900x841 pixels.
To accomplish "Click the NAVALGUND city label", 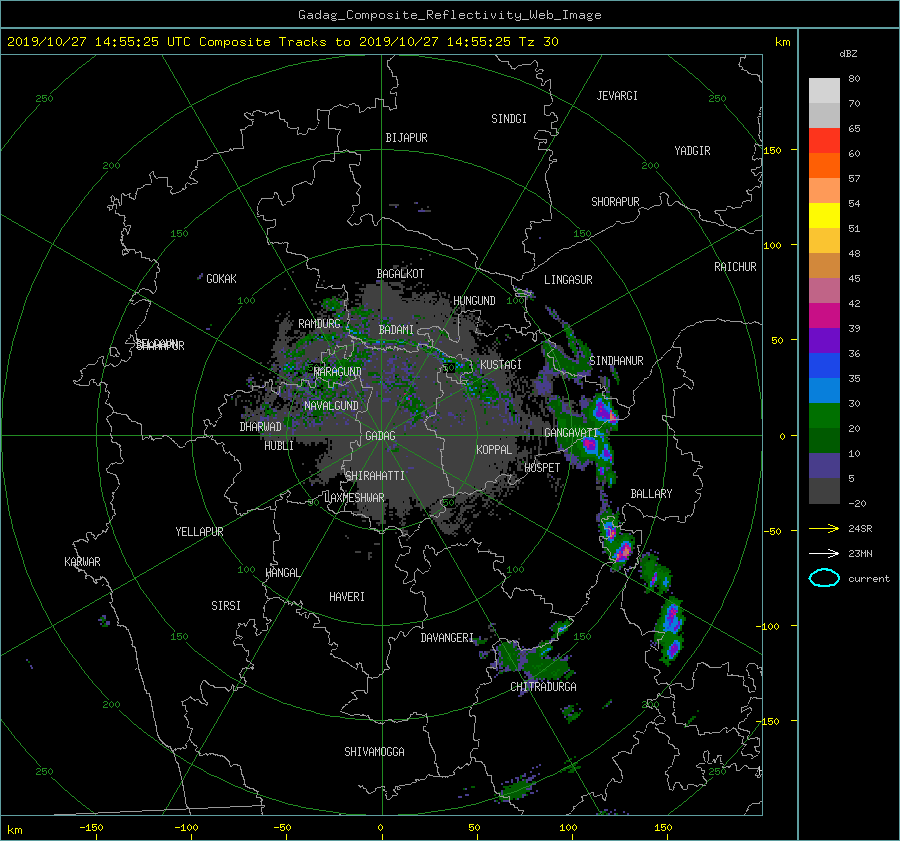I will pos(331,406).
